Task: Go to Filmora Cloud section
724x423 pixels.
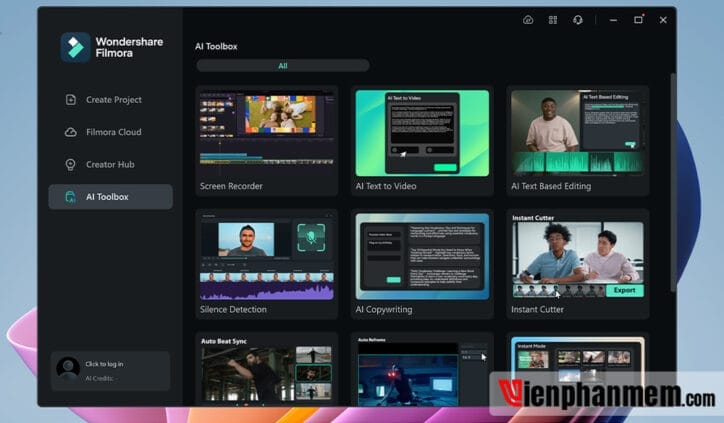Action: tap(111, 132)
